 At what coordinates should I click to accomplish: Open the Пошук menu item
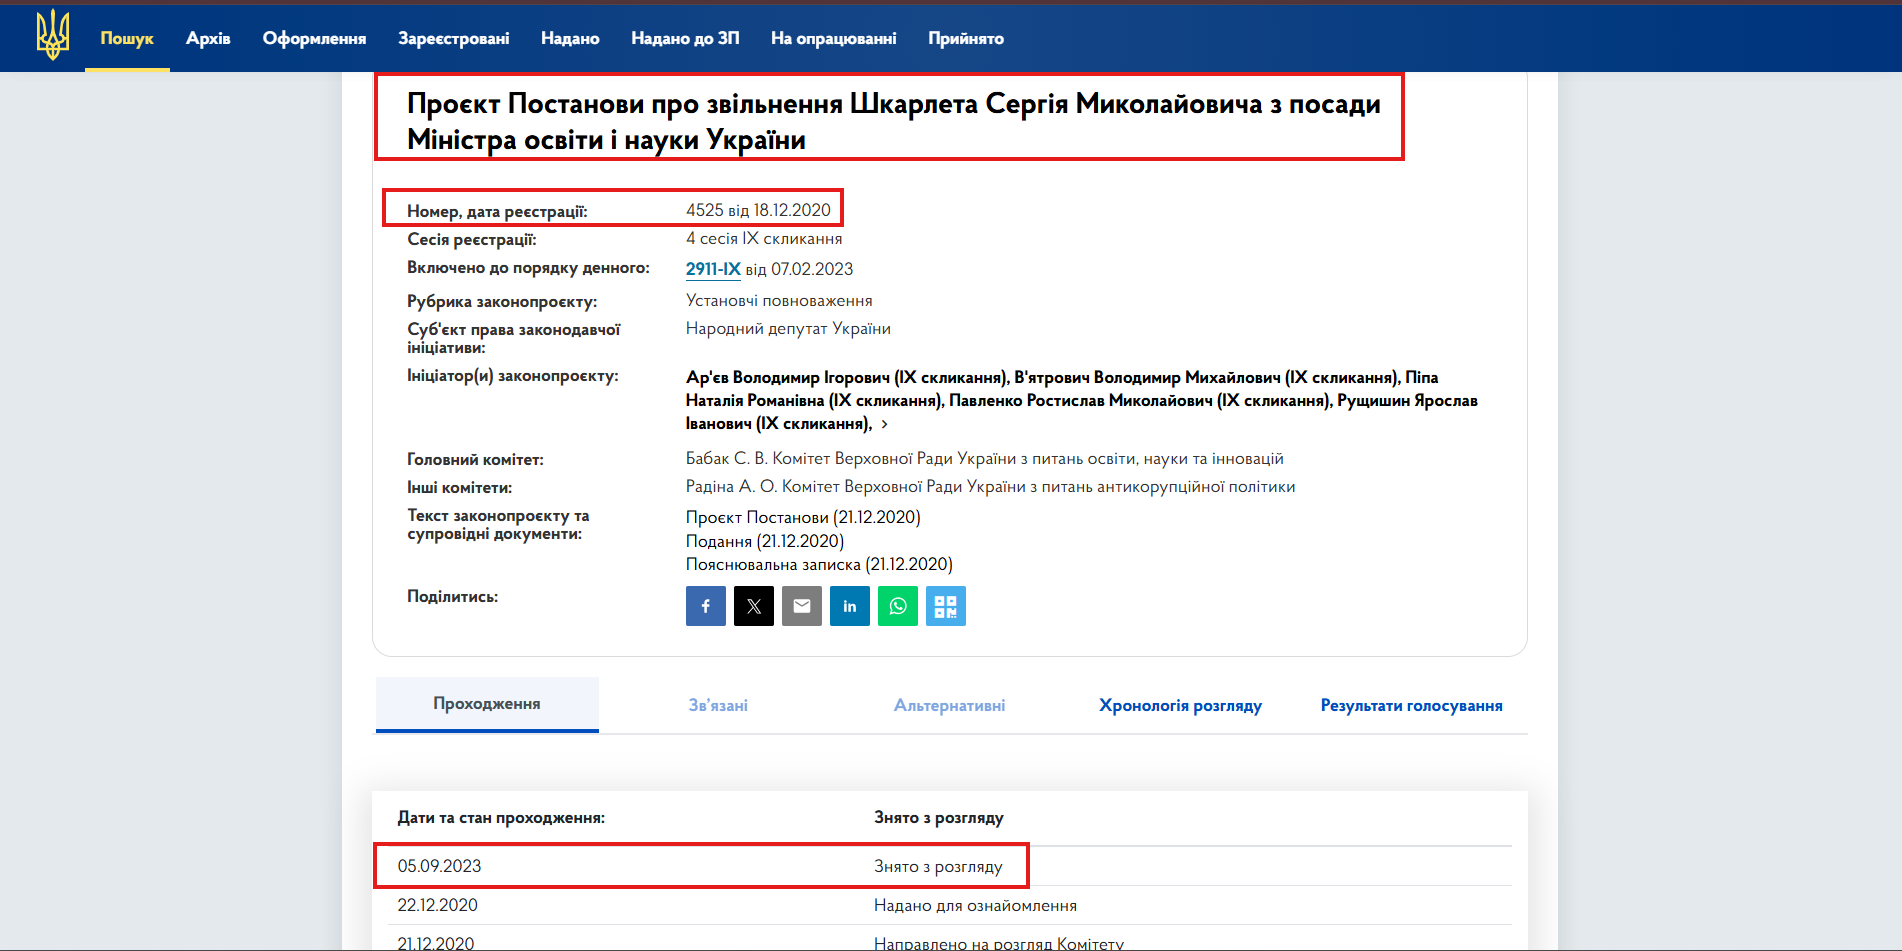coord(127,38)
